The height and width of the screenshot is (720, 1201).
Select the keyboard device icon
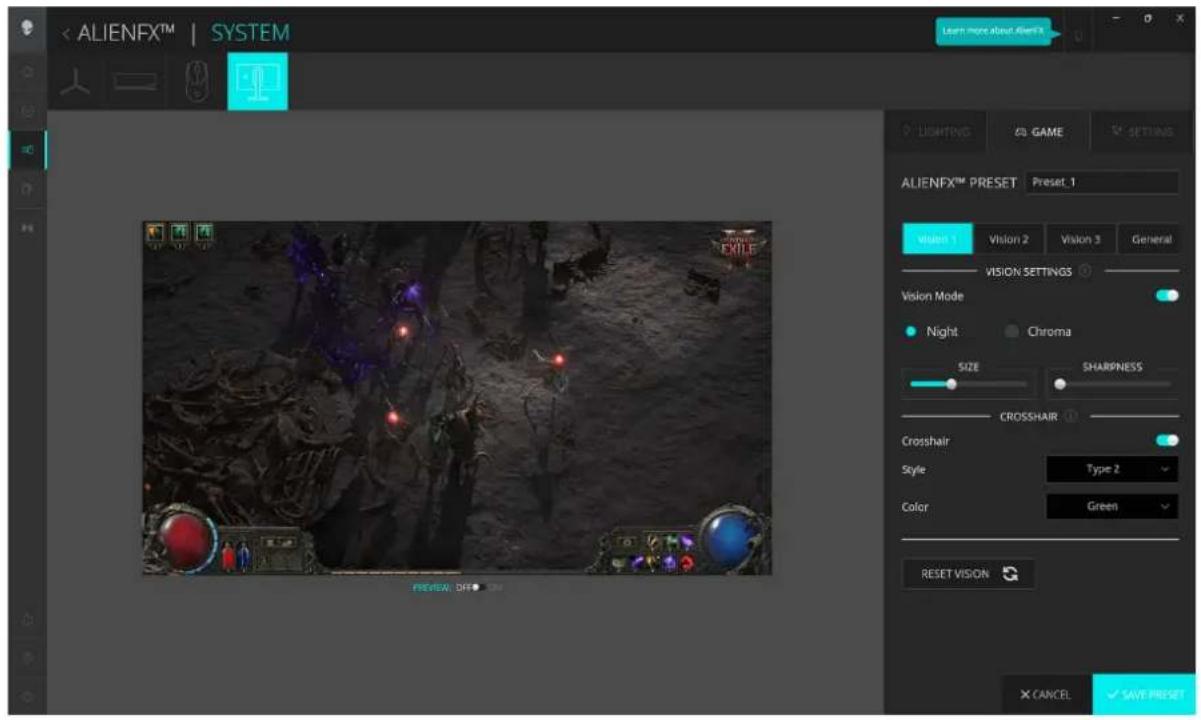pos(135,82)
